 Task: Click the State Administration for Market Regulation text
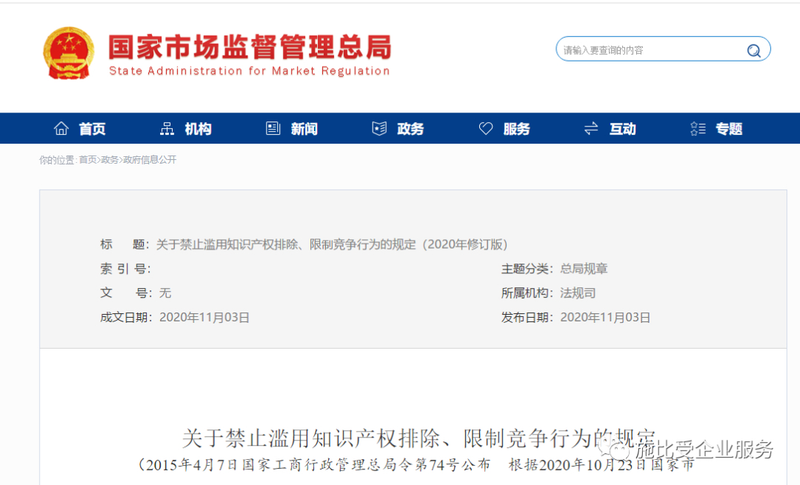tap(249, 71)
